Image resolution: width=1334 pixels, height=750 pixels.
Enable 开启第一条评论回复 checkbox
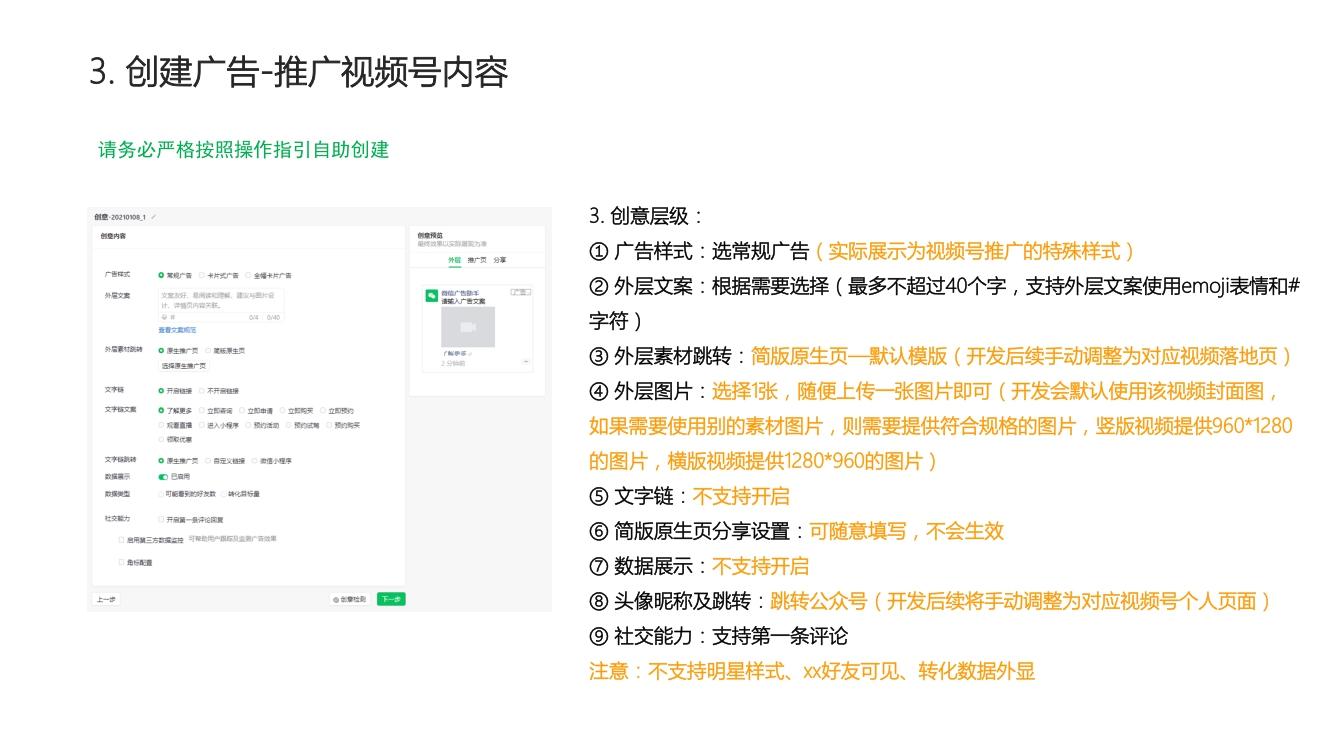[x=160, y=519]
